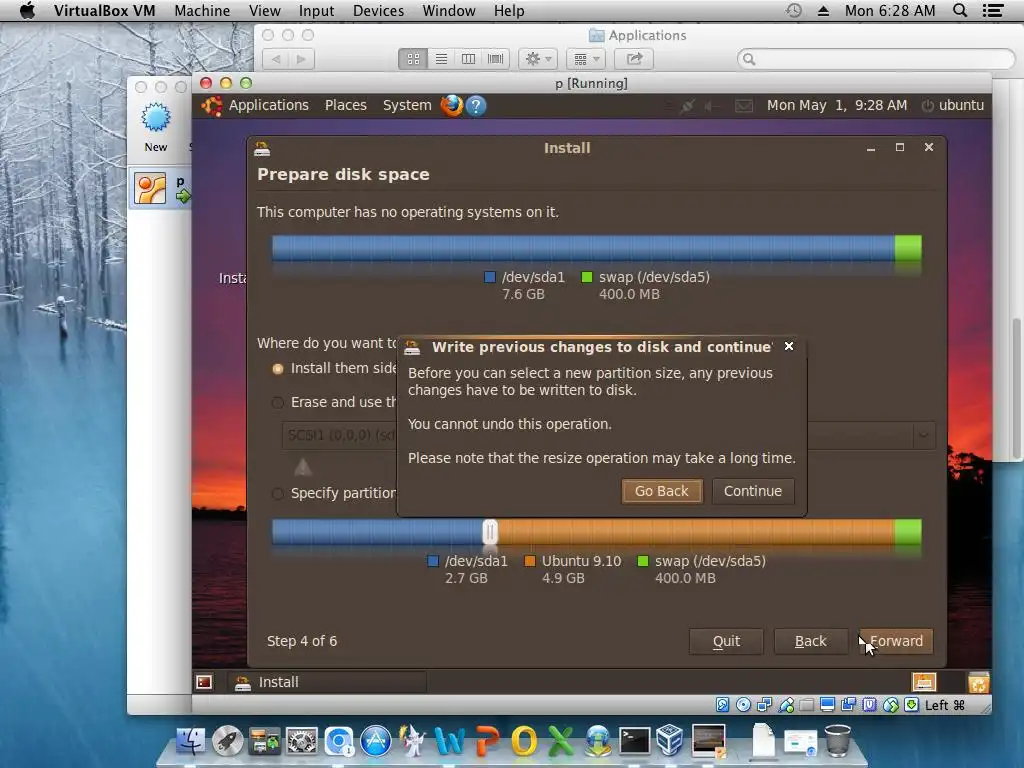The height and width of the screenshot is (768, 1024).
Task: Click the Time Machine icon in the menu bar
Action: click(793, 10)
